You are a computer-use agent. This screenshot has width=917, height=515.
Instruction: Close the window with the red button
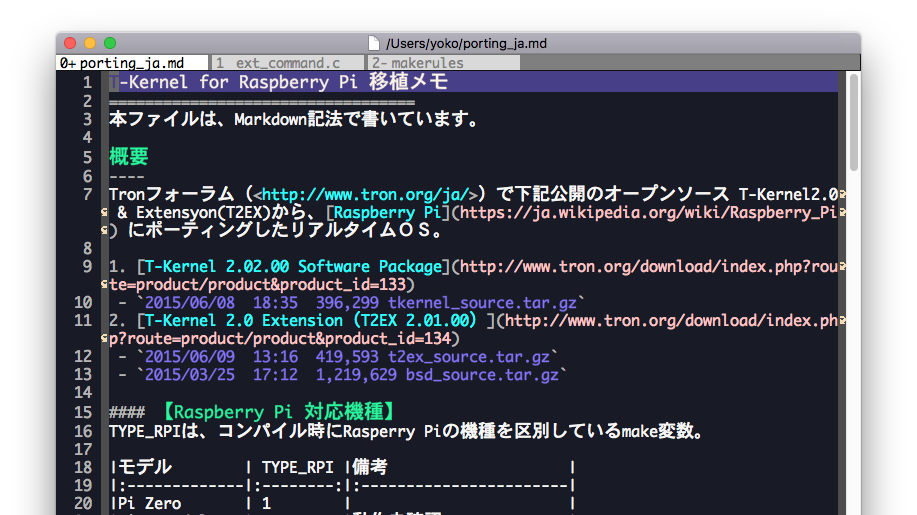(x=70, y=43)
